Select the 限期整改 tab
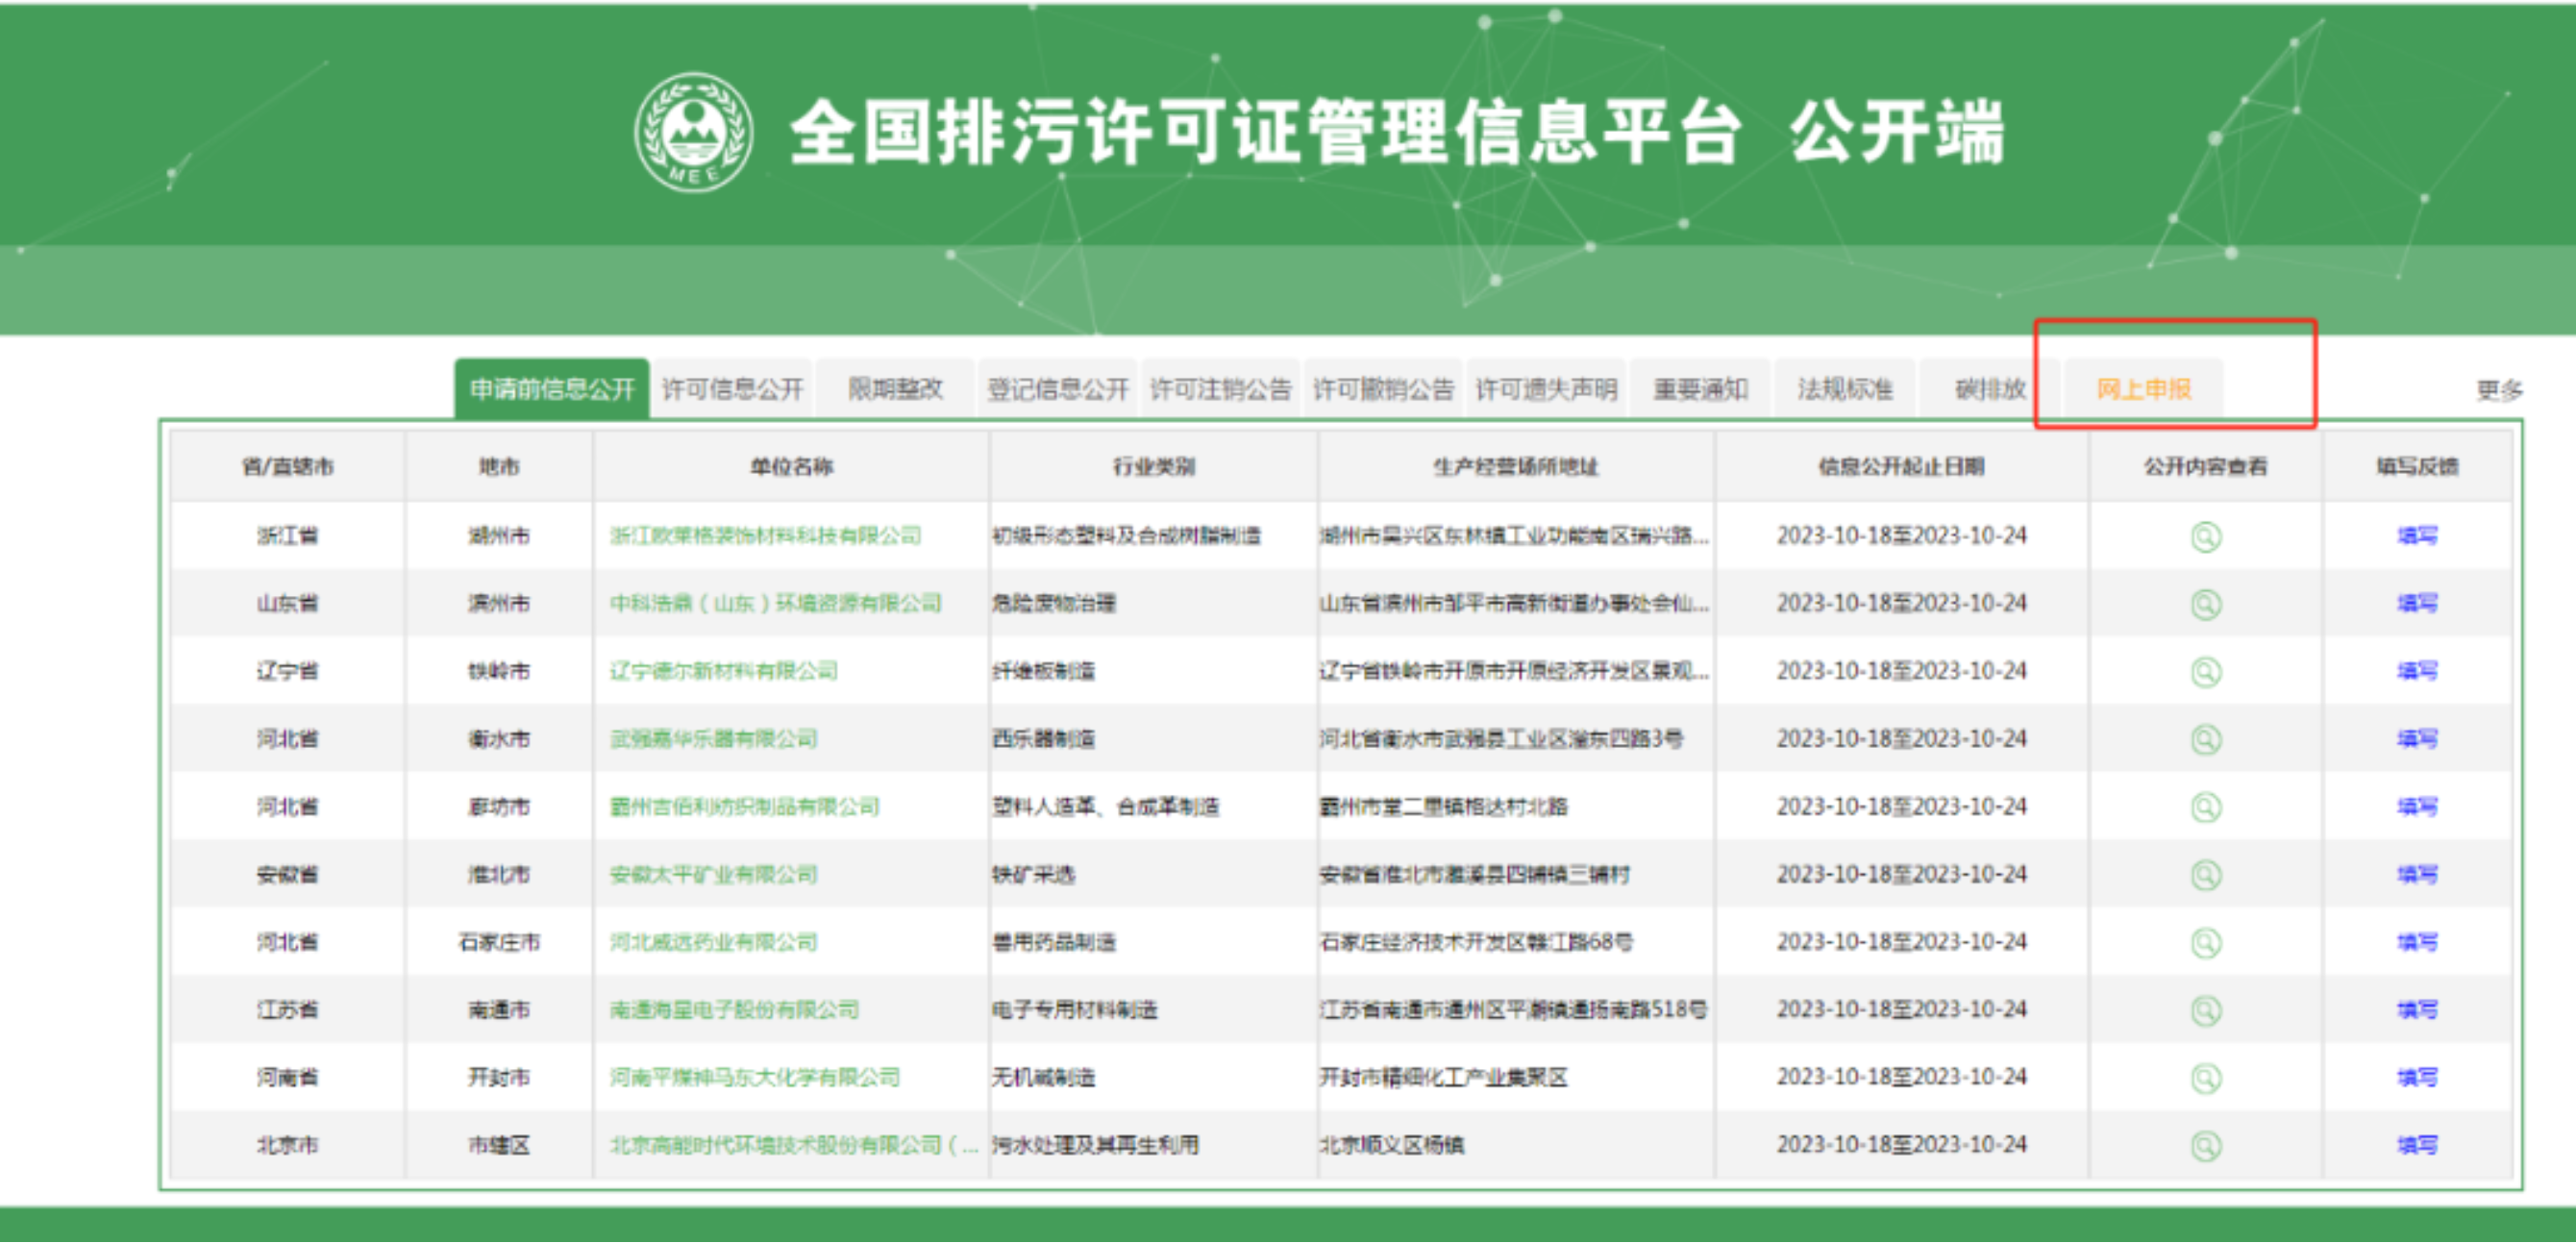Screen dimensions: 2576x1243 (x=895, y=389)
